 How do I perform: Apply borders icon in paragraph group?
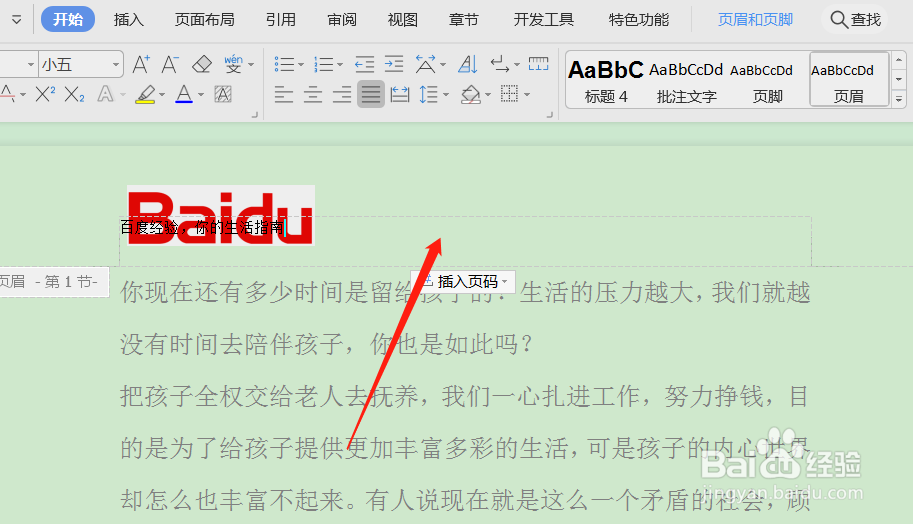pyautogui.click(x=509, y=93)
